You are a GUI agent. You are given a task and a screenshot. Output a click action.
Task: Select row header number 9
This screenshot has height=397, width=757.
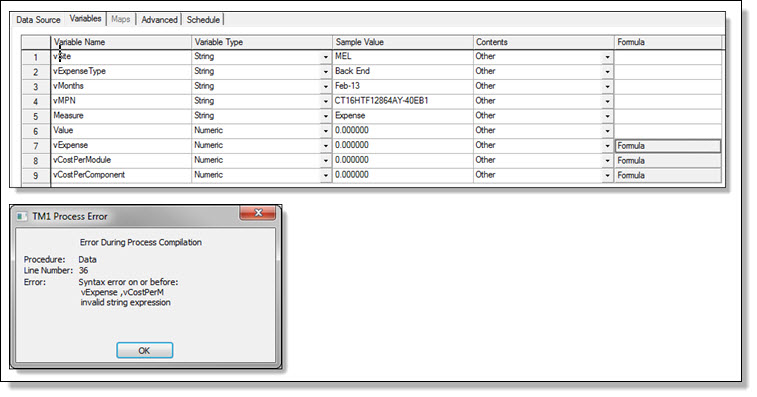pyautogui.click(x=36, y=176)
